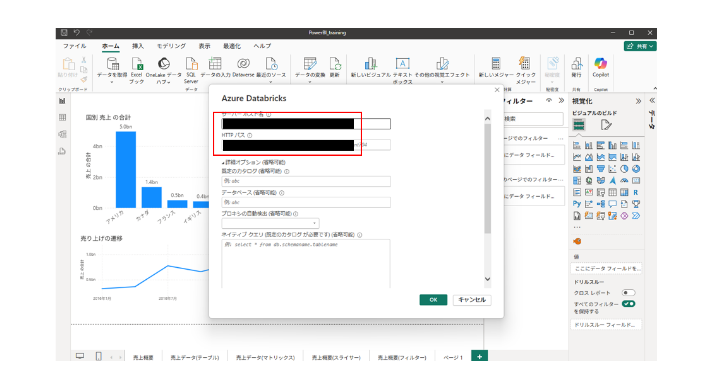The image size is (721, 386).
Task: Click the Undo arrow in title bar
Action: [x=77, y=33]
